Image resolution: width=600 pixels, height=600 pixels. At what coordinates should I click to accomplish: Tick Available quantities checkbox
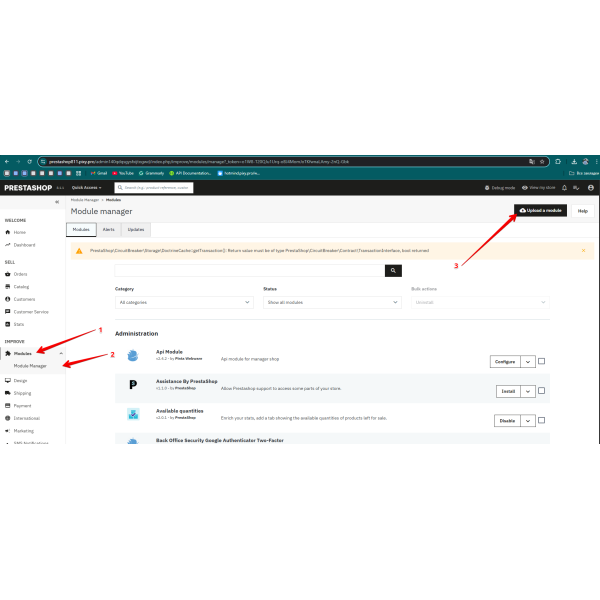coord(541,420)
